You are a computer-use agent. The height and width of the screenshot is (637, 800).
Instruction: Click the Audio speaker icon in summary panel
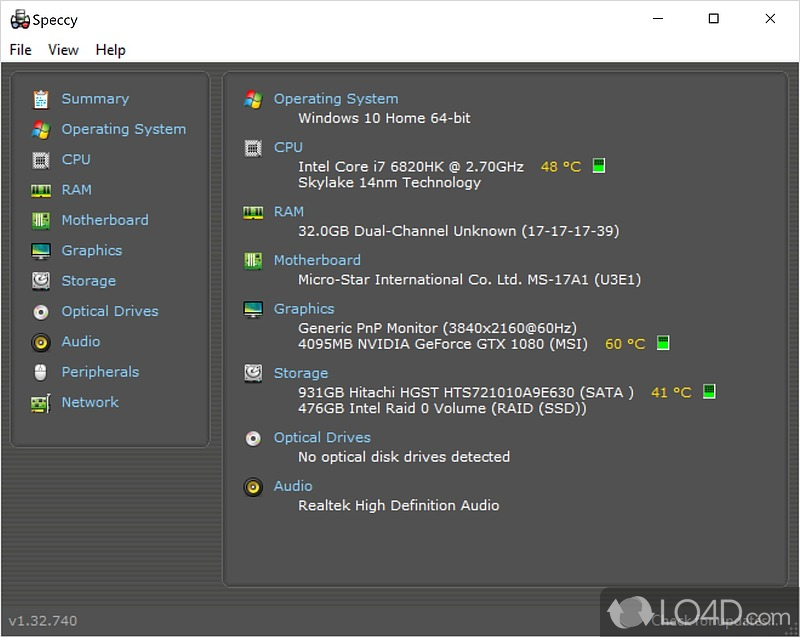(x=253, y=487)
